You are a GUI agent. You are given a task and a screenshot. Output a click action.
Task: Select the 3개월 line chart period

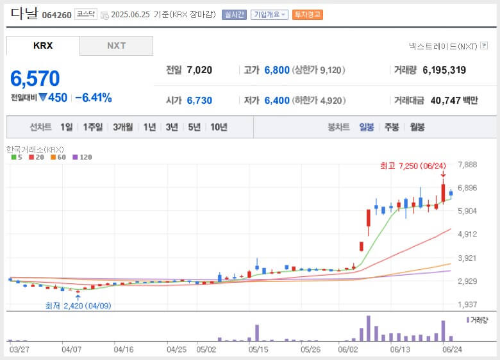(123, 127)
